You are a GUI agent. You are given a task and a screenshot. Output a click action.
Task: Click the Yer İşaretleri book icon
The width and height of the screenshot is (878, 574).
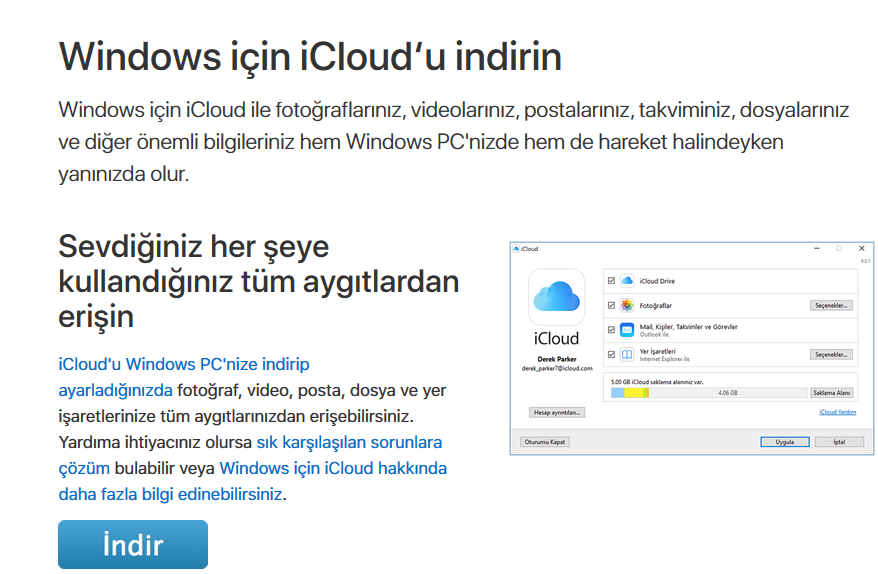pyautogui.click(x=627, y=354)
